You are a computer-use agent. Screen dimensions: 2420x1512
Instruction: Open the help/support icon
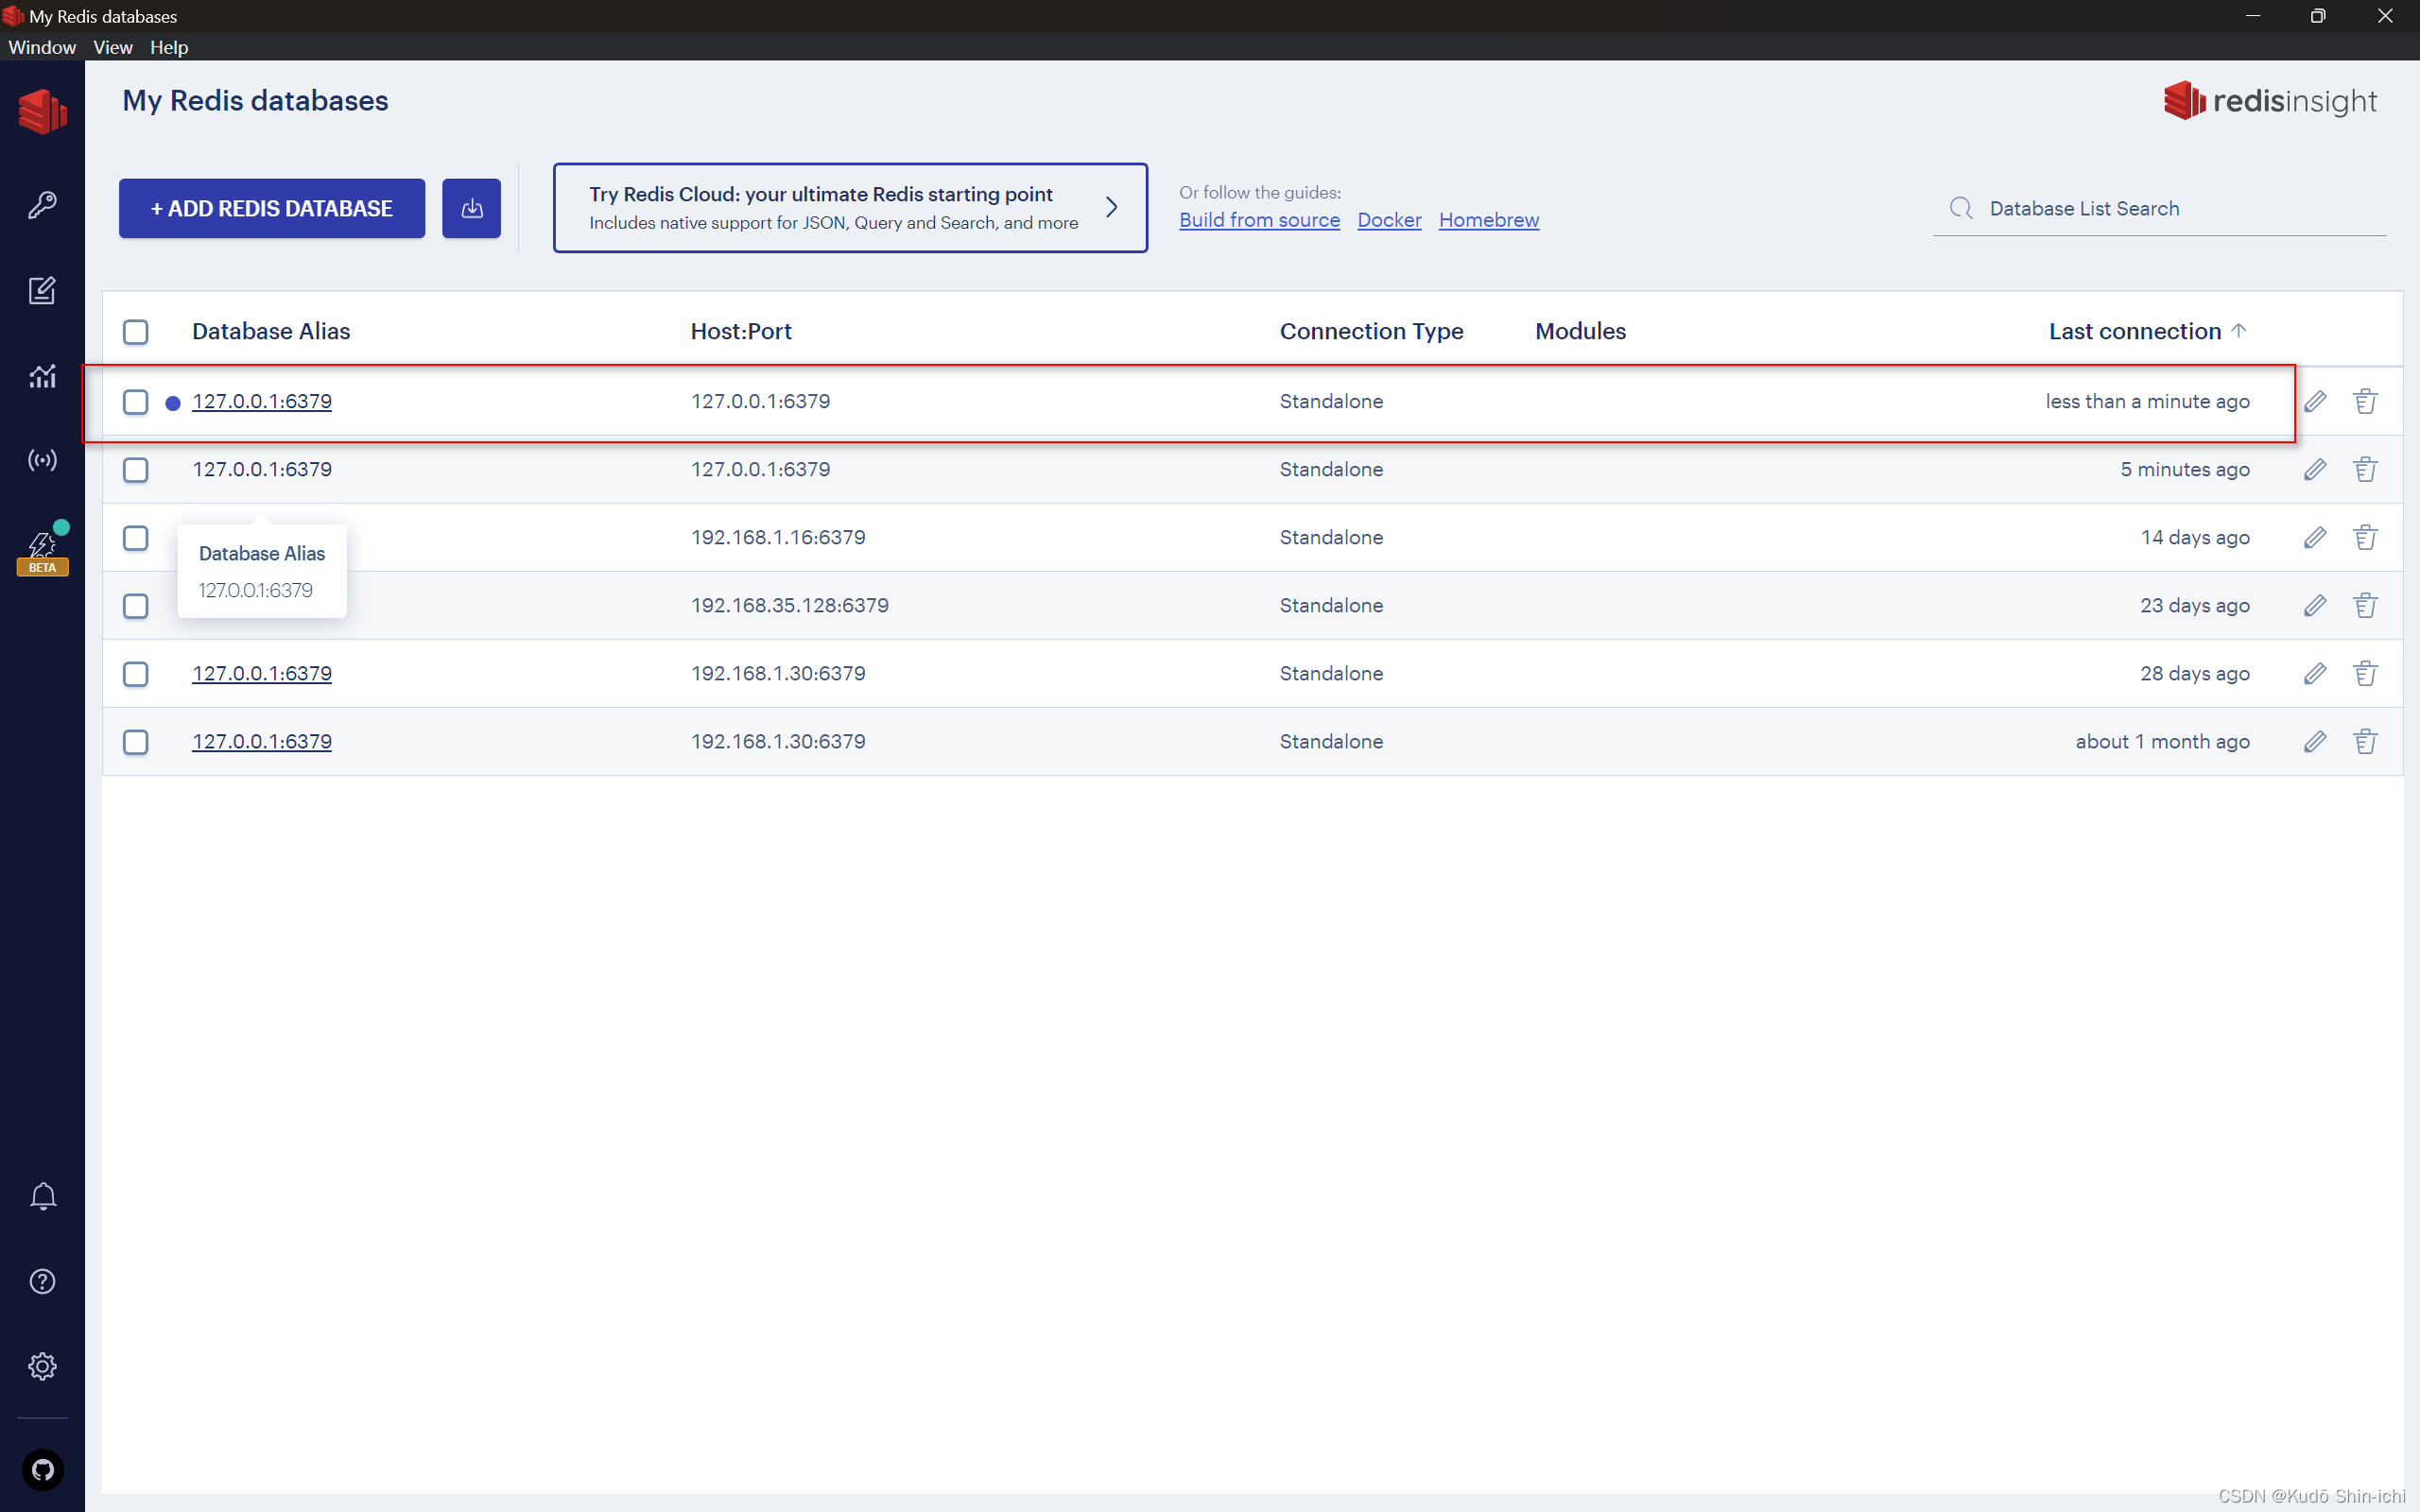click(x=42, y=1280)
